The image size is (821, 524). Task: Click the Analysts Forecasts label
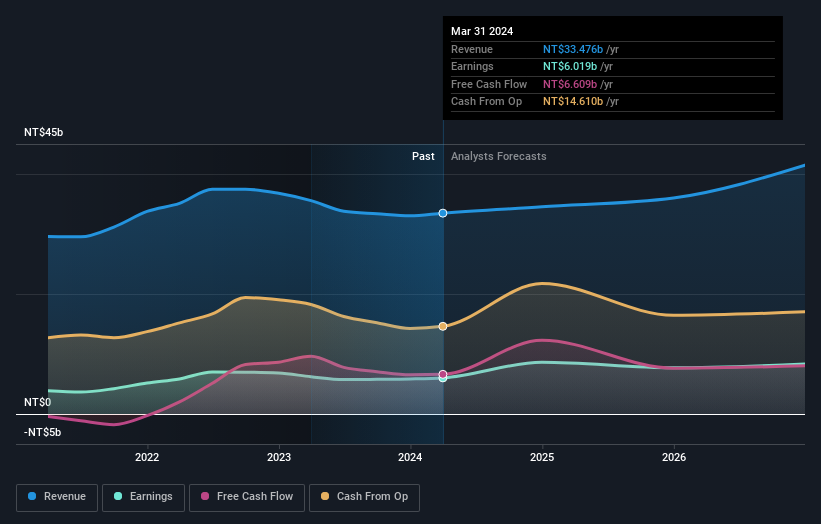(498, 156)
